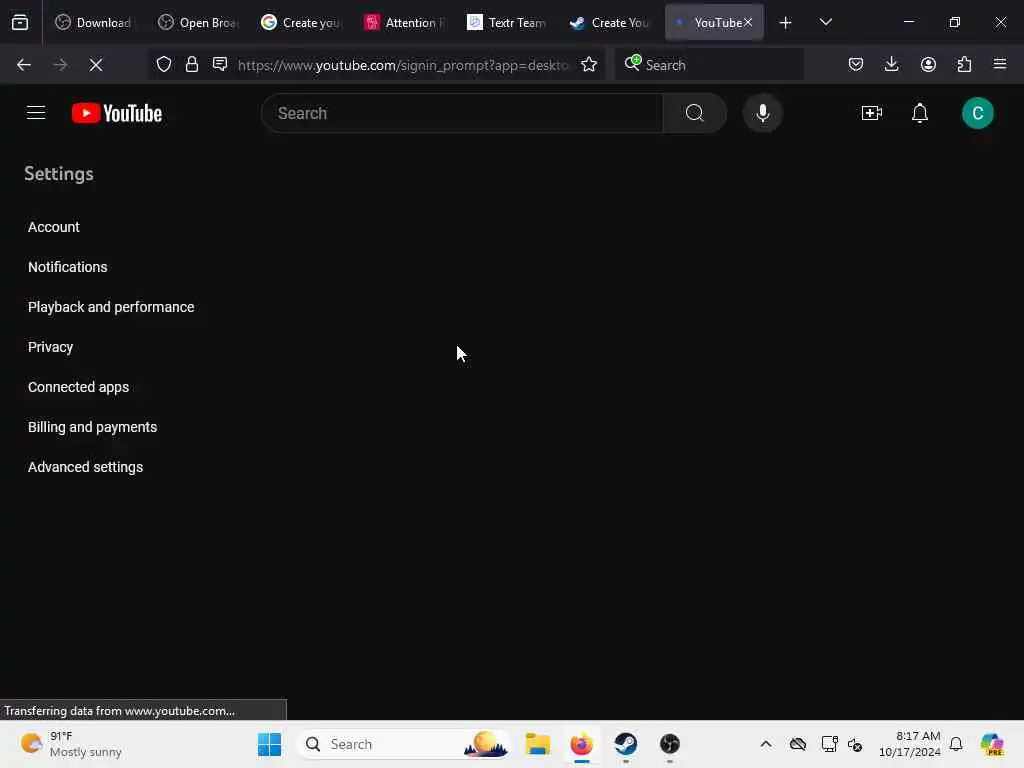The image size is (1024, 768).
Task: Click the YouTube search input field
Action: (462, 113)
